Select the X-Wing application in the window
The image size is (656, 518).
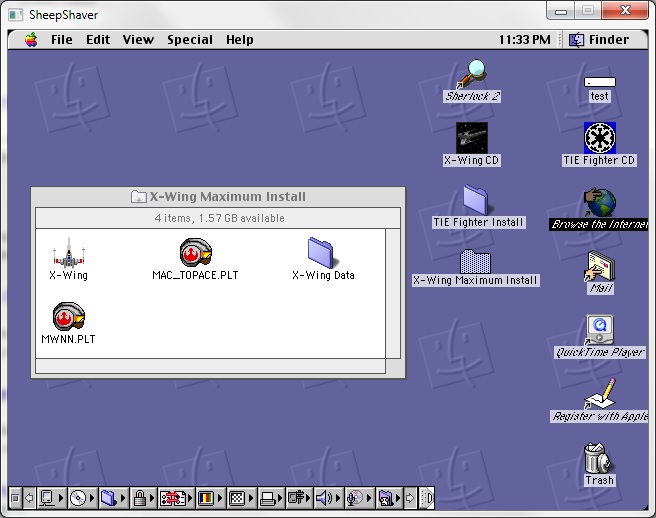68,259
